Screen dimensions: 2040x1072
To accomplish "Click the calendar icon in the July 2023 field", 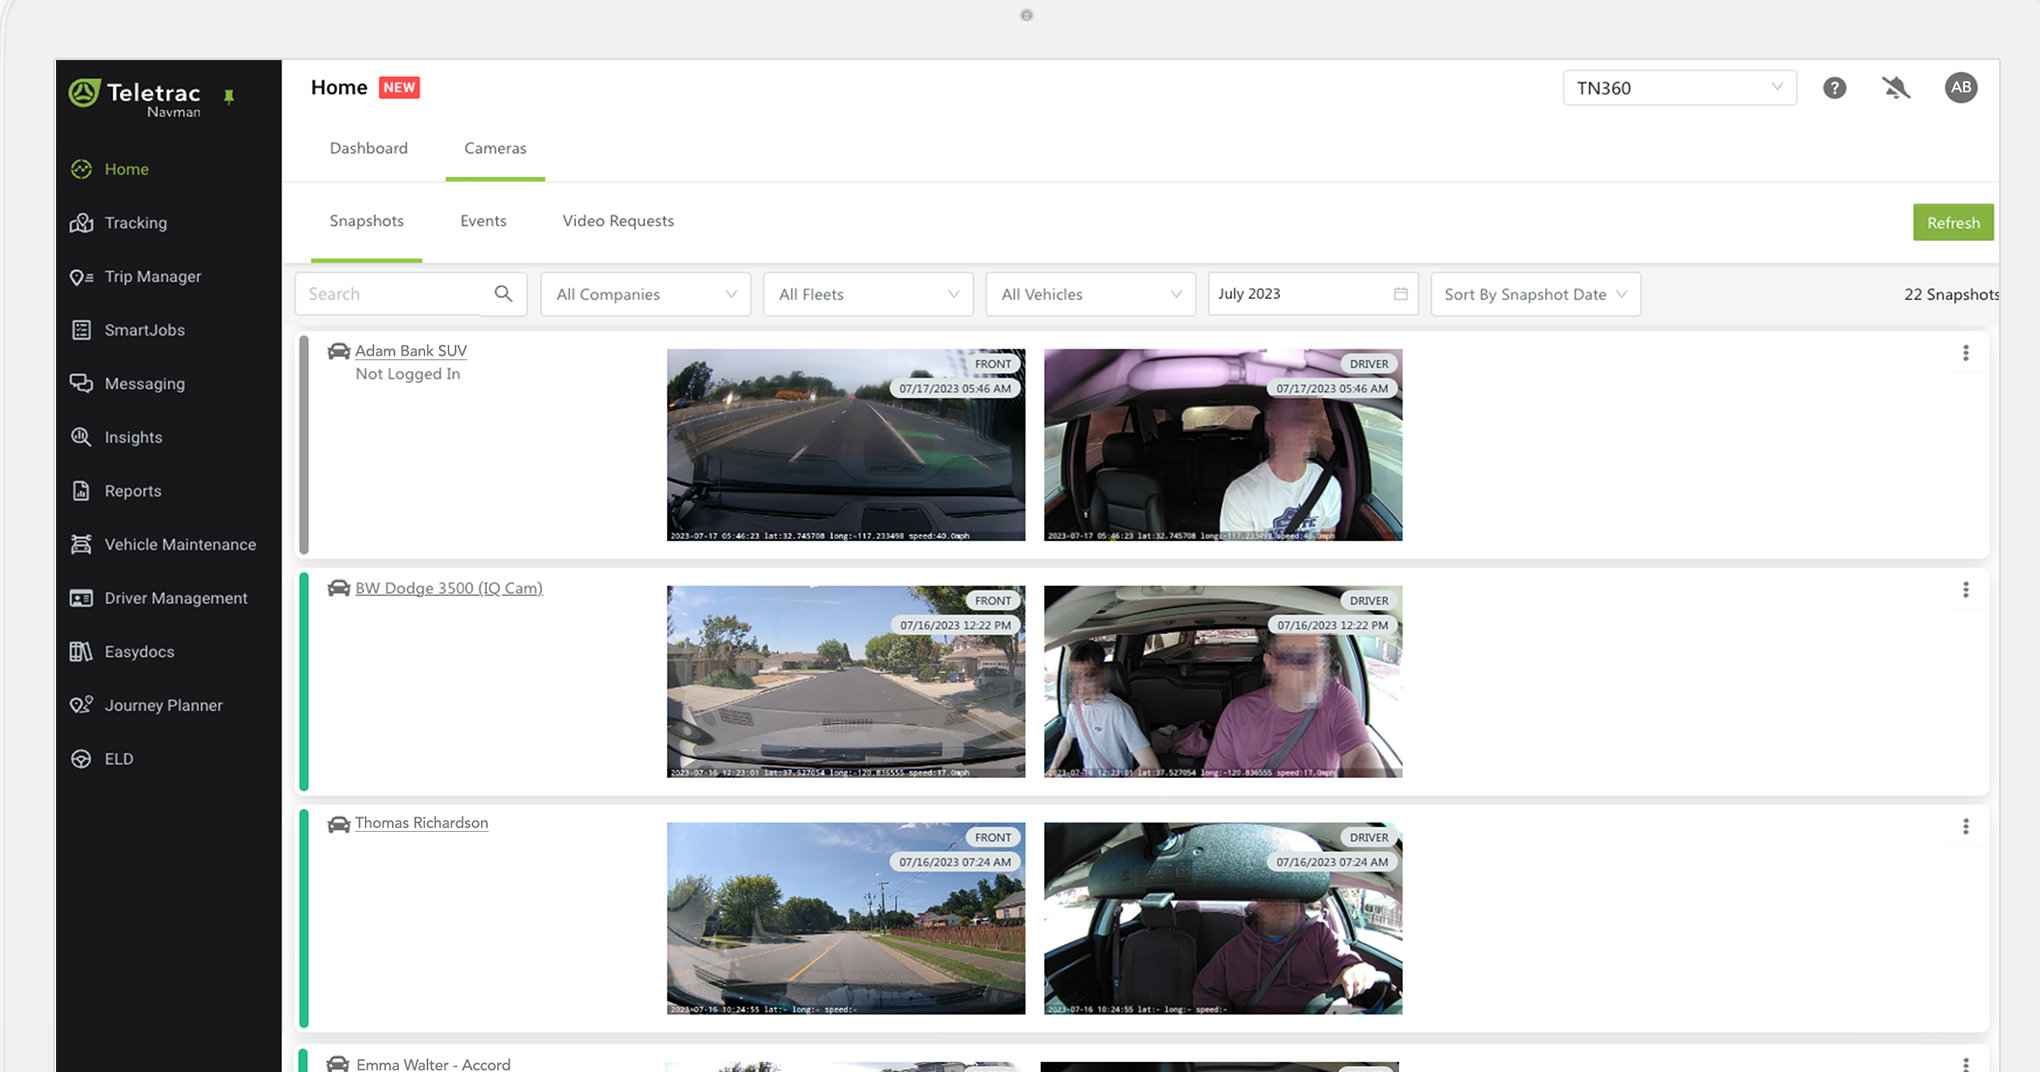I will (x=1400, y=294).
